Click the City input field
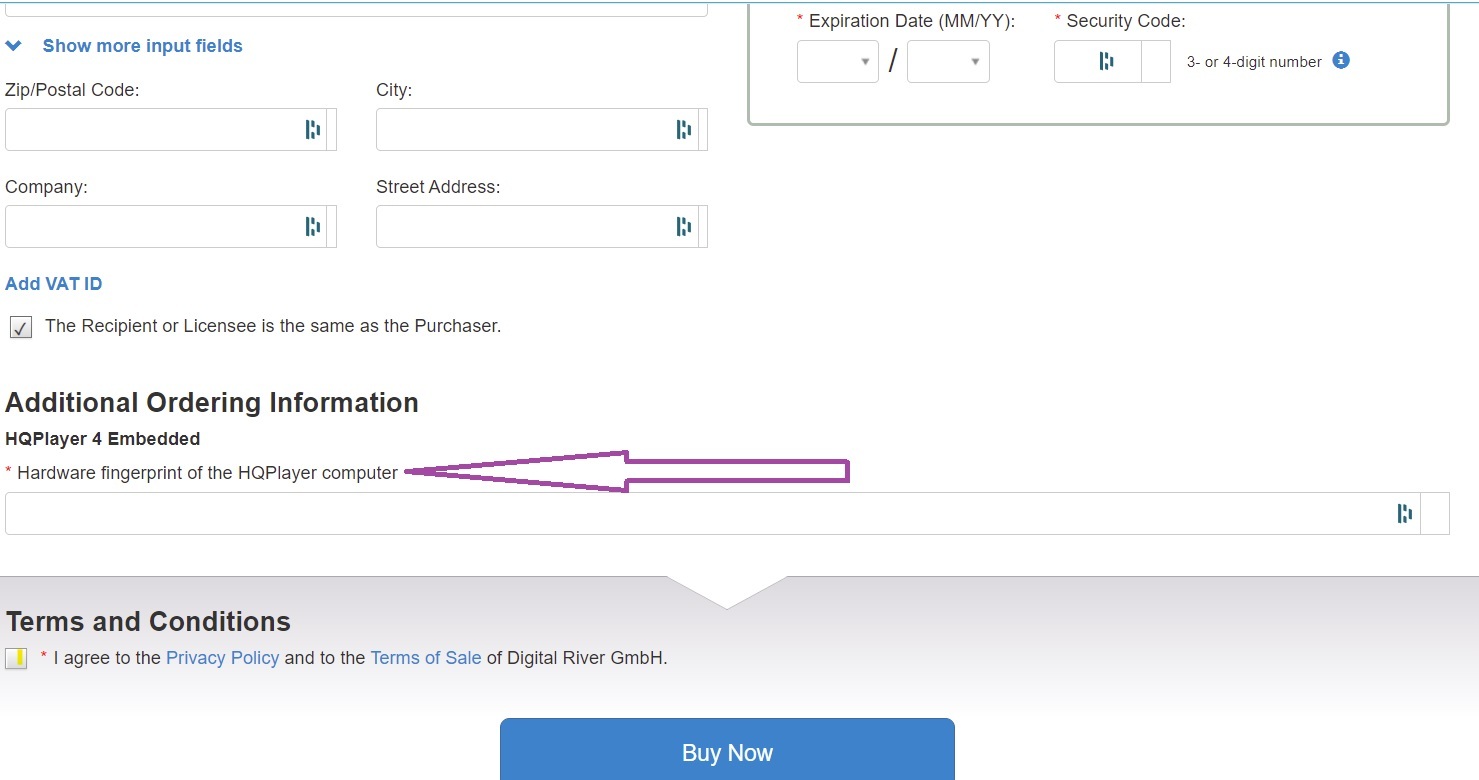Screen dimensions: 1479x780 (x=520, y=129)
